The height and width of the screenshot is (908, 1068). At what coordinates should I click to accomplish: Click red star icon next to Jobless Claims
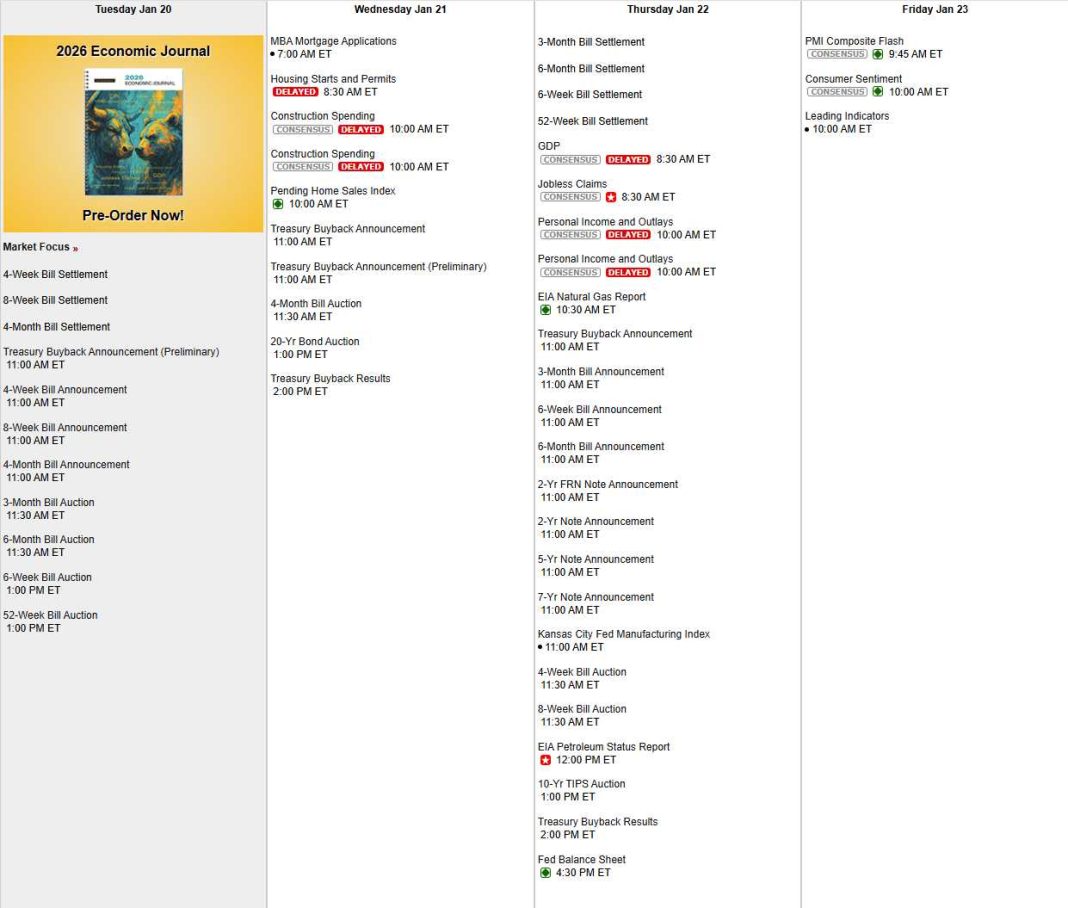pos(611,197)
